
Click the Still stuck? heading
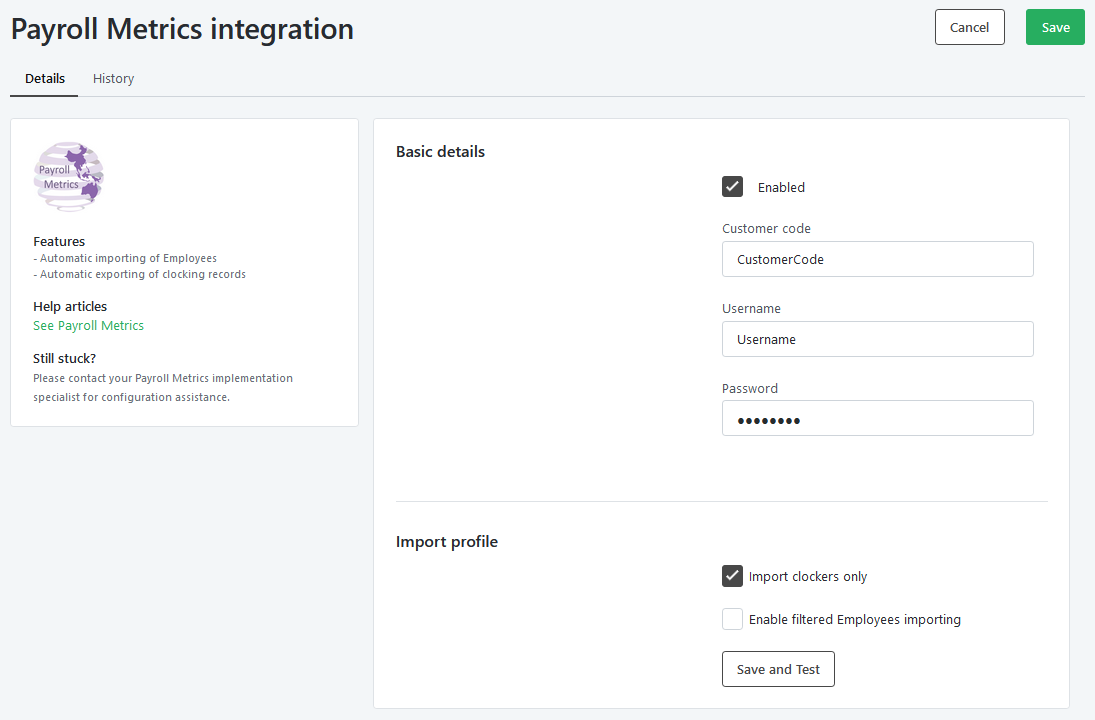(64, 358)
